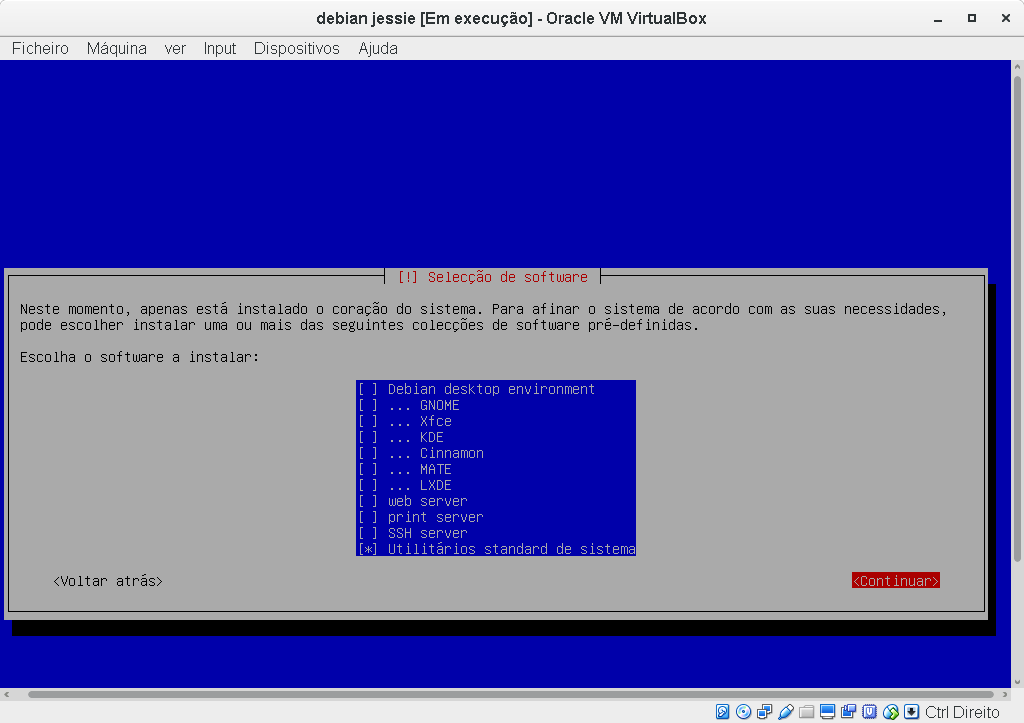
Task: Click the Continuar button
Action: click(895, 581)
